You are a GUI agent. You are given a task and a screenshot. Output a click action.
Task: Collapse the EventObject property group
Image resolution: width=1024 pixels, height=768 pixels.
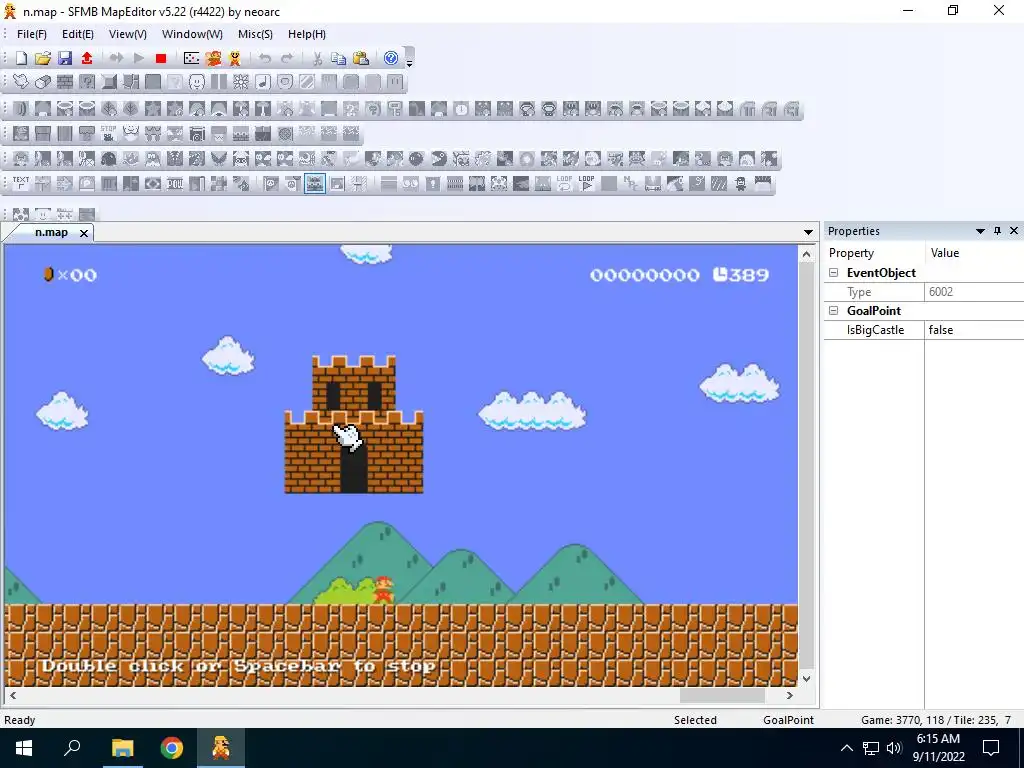pos(833,273)
